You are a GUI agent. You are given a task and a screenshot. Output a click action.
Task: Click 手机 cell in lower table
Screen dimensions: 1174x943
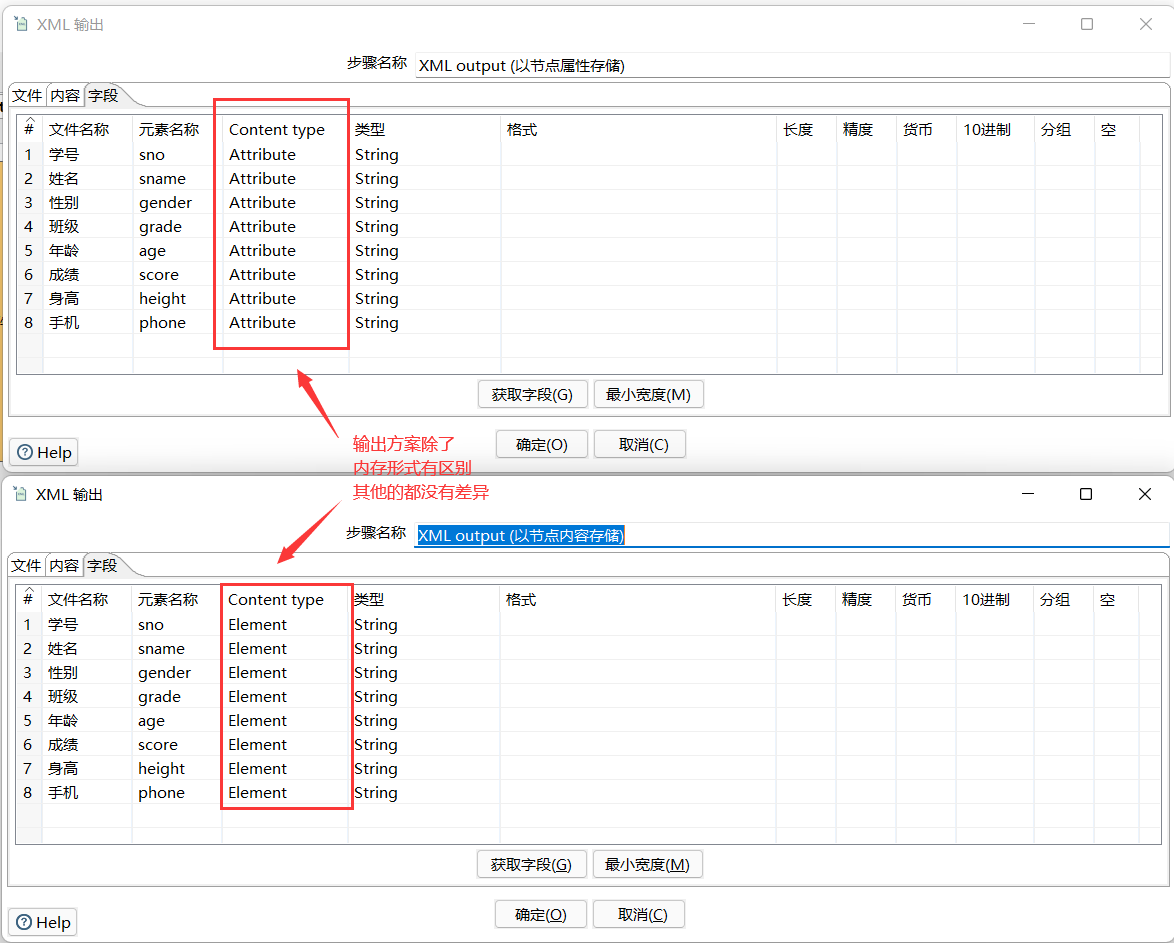click(x=87, y=792)
